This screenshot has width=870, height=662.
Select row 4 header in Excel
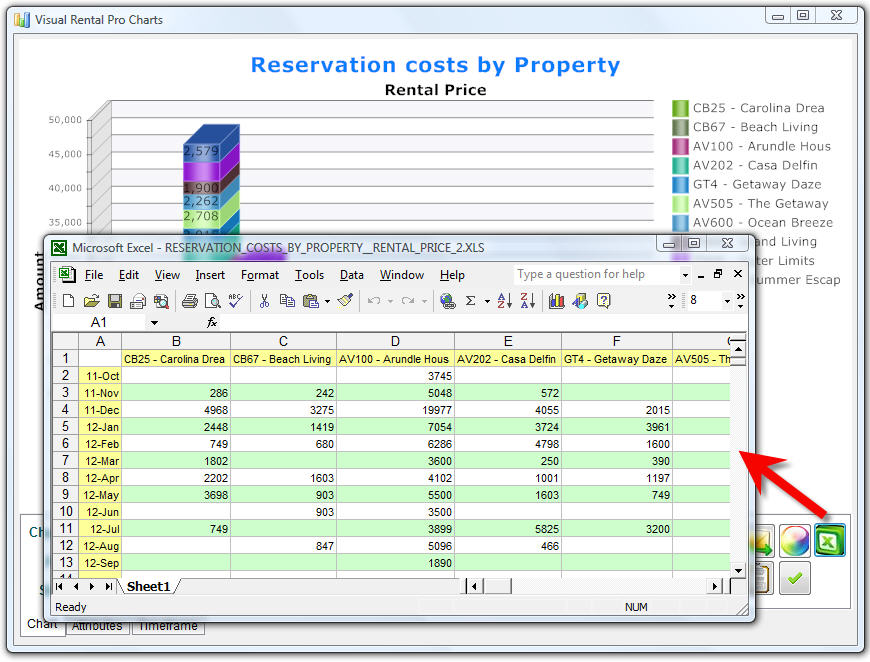tap(65, 410)
